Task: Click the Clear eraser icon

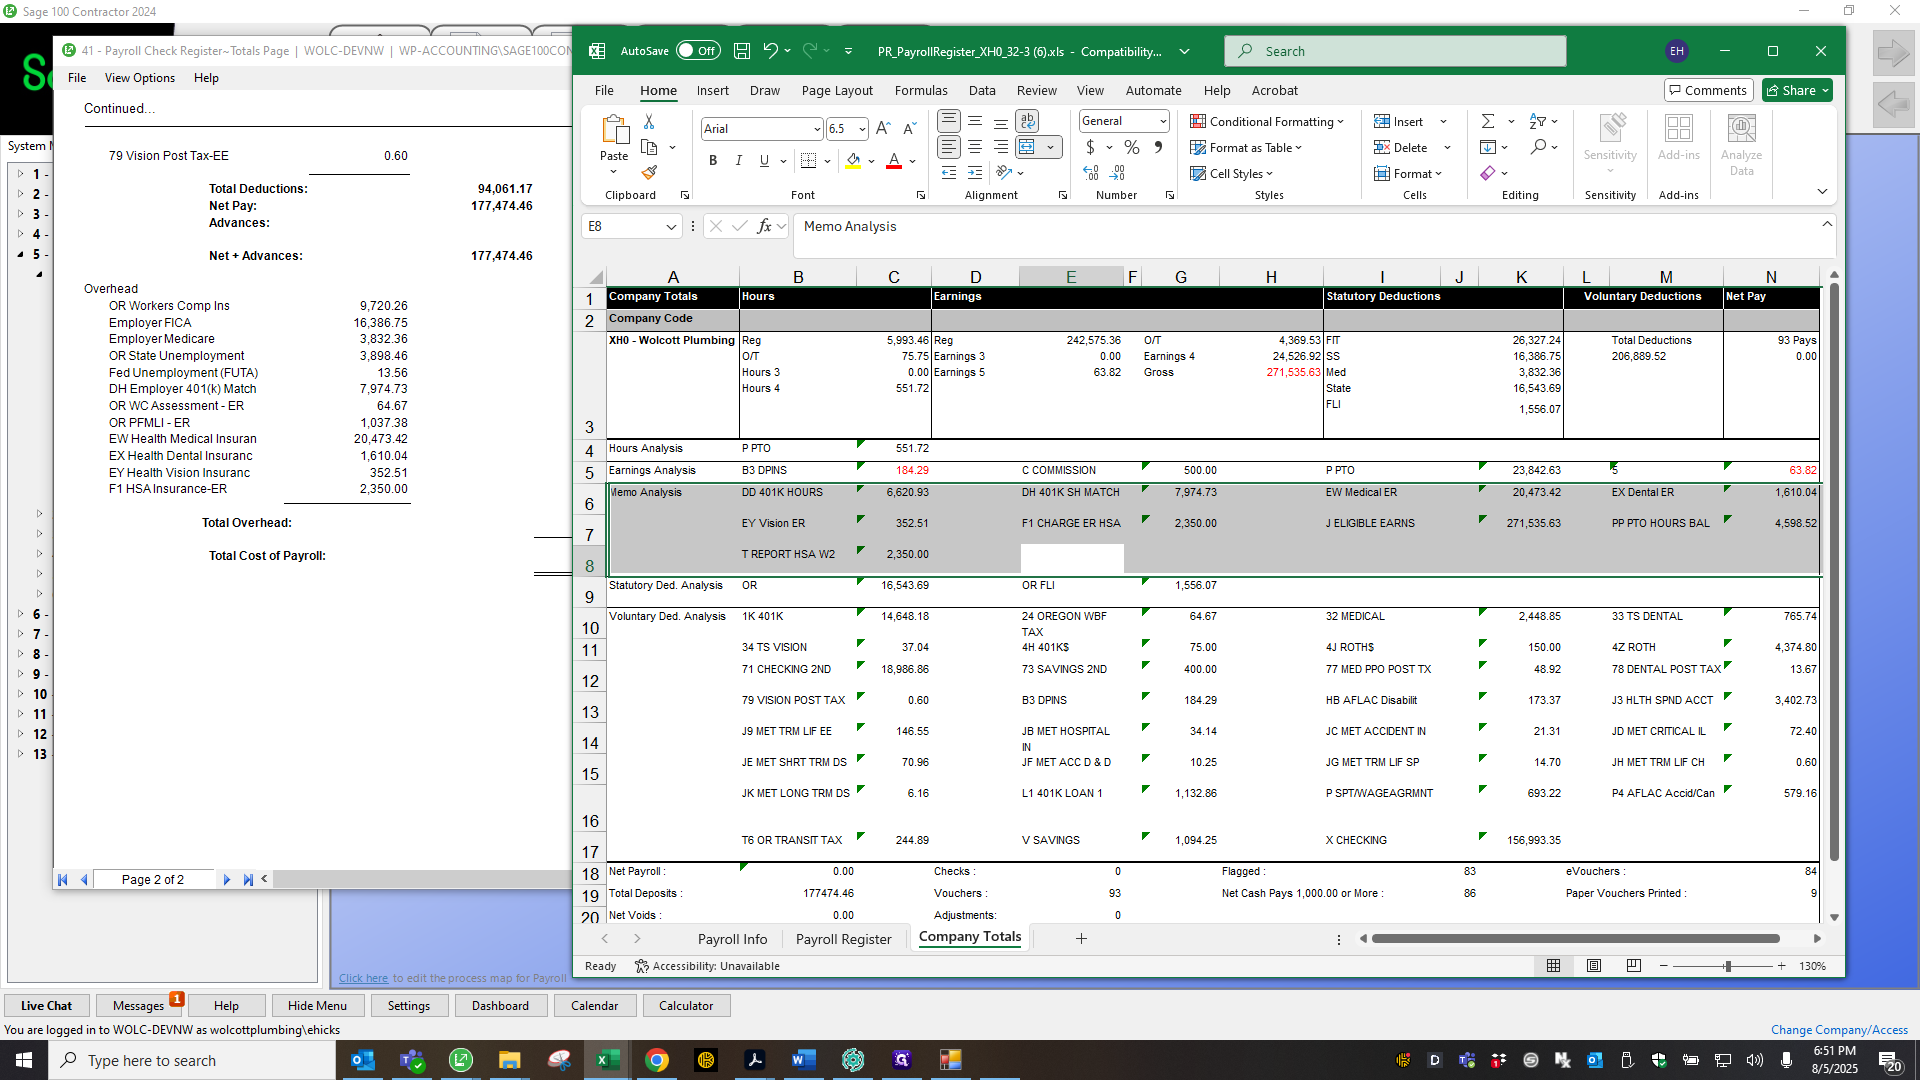Action: pos(1488,173)
